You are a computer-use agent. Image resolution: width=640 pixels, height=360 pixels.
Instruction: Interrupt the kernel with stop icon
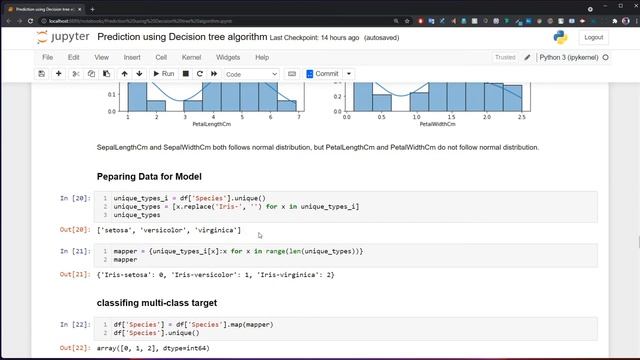(x=185, y=74)
